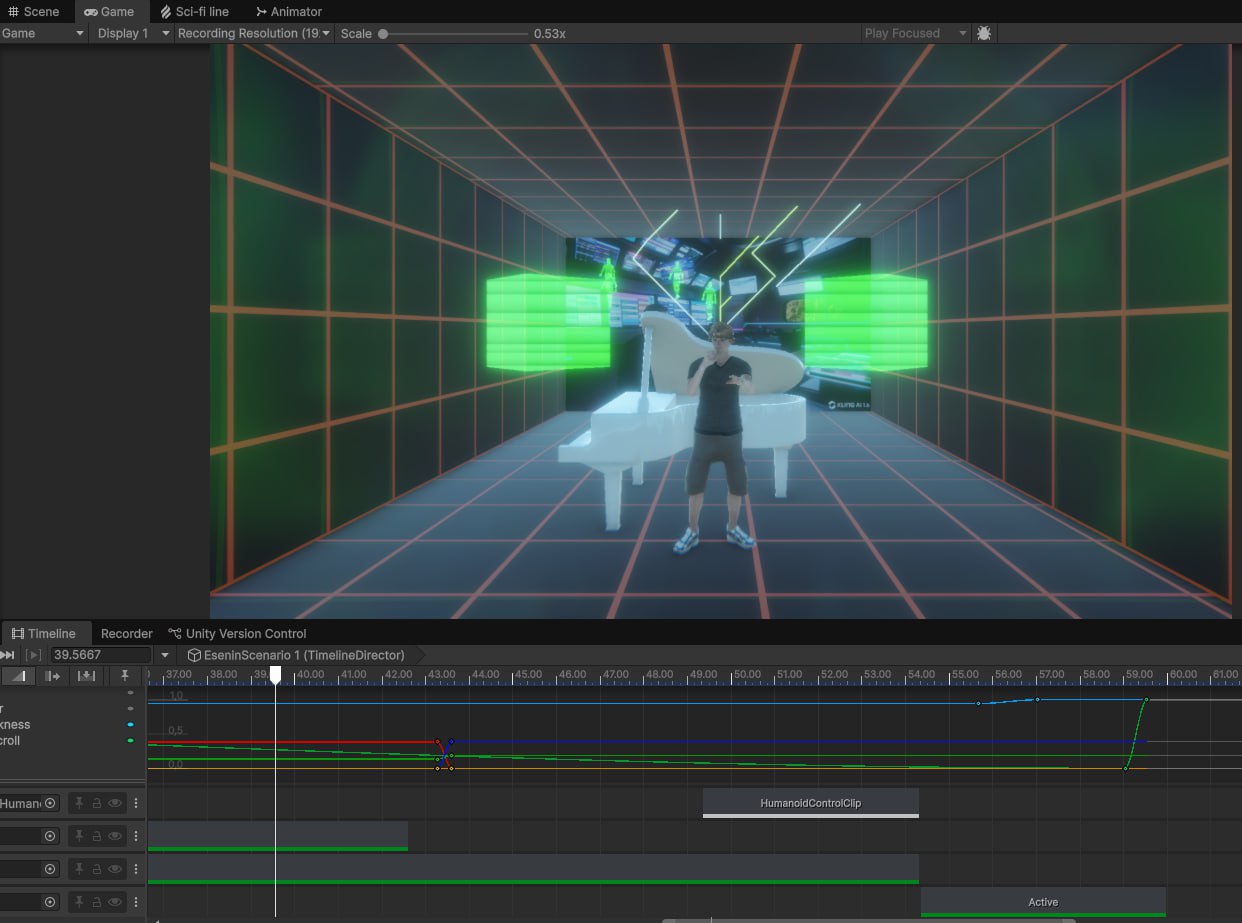Open the Recording Resolution dropdown
1242x923 pixels.
(253, 33)
